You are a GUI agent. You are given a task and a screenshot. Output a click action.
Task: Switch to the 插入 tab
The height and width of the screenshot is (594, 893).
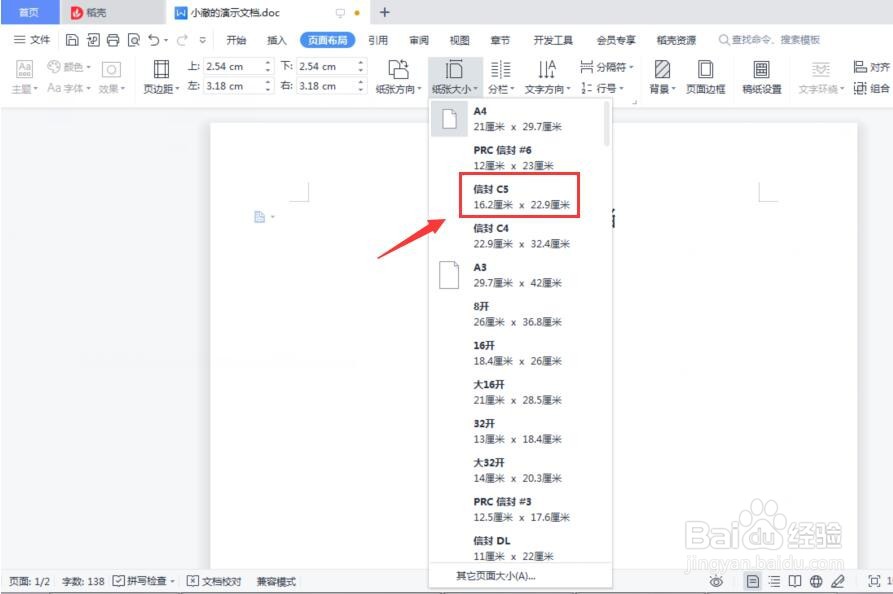276,40
